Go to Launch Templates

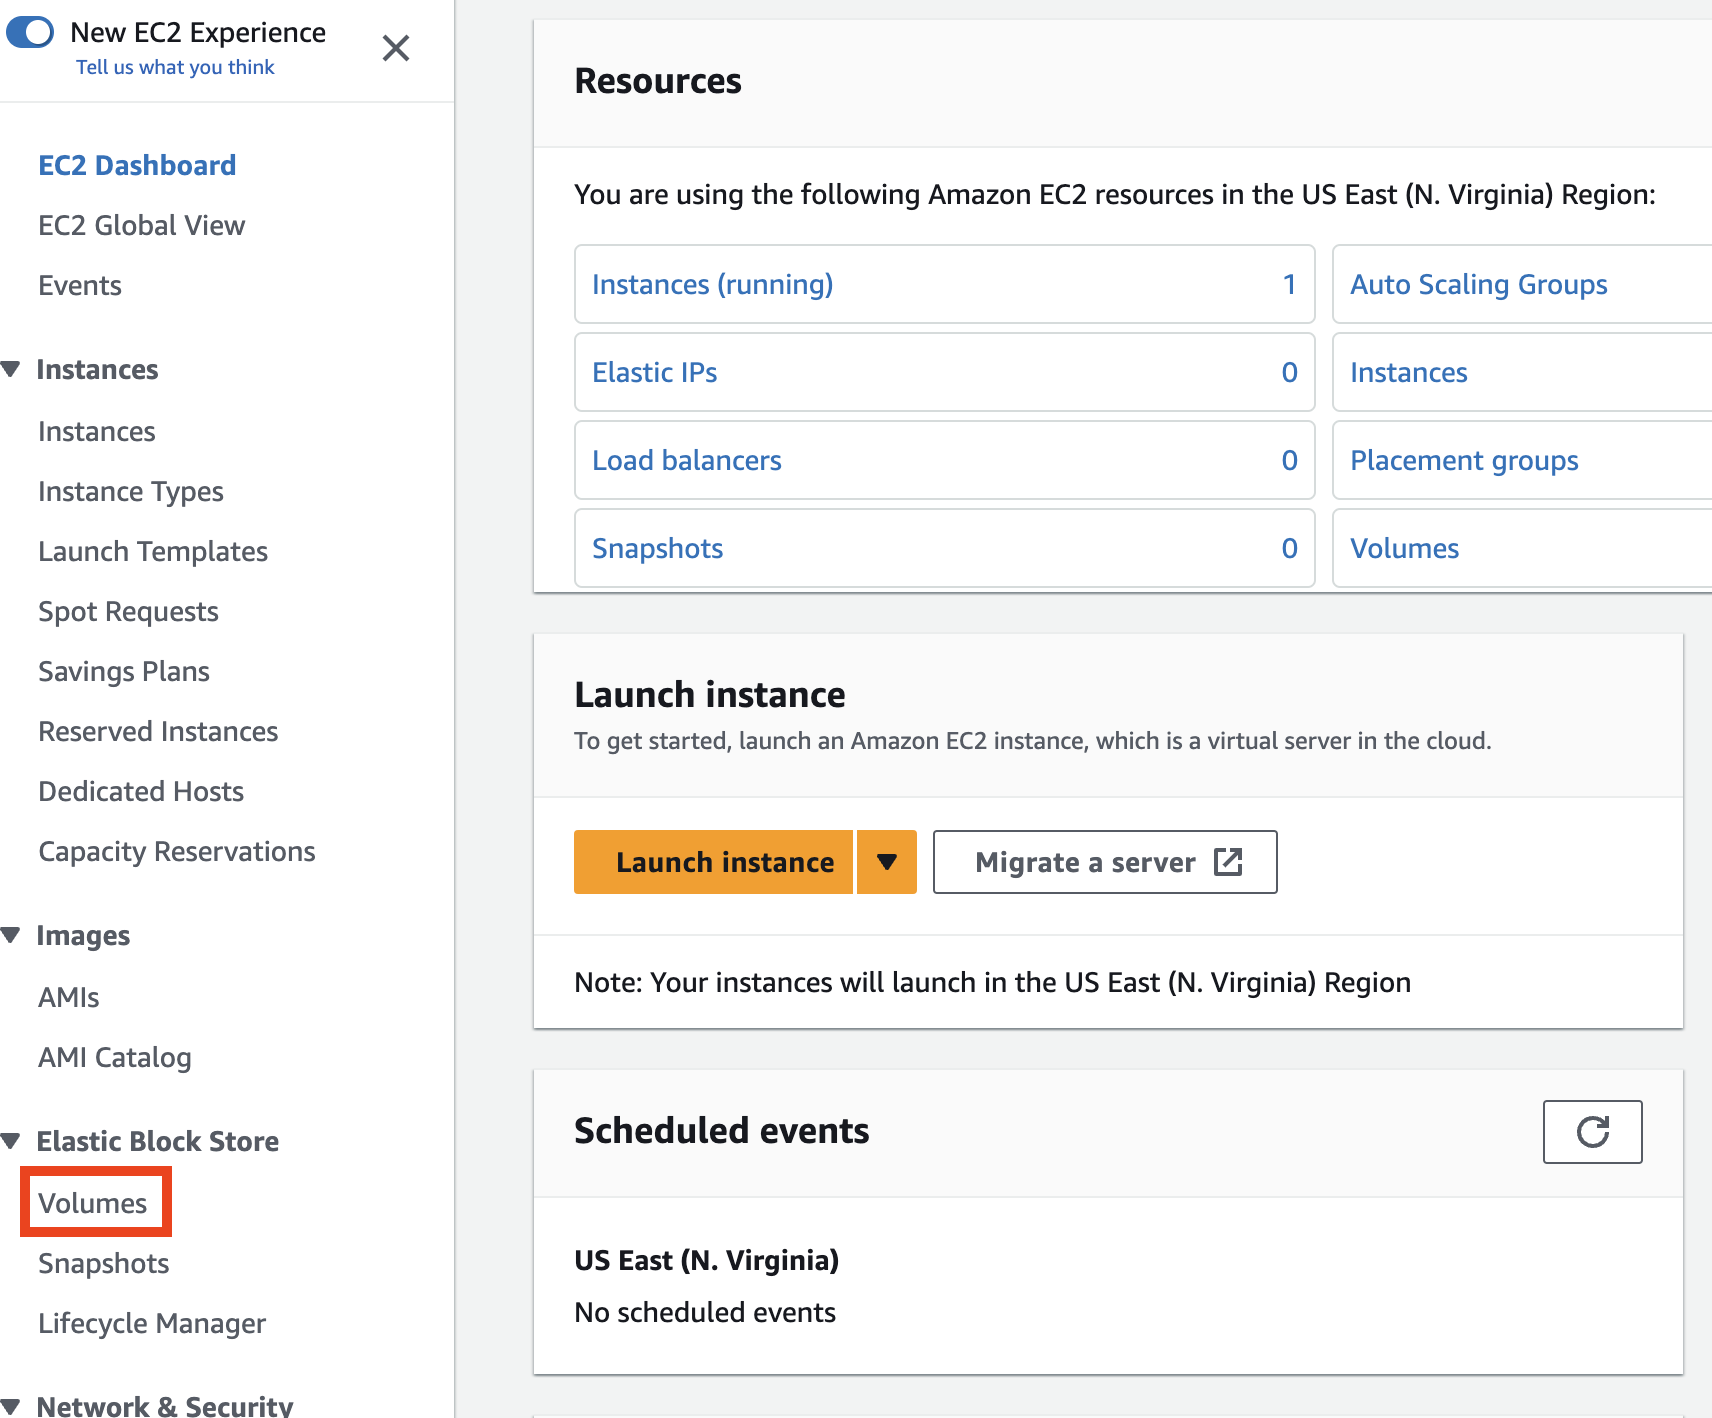[x=153, y=551]
